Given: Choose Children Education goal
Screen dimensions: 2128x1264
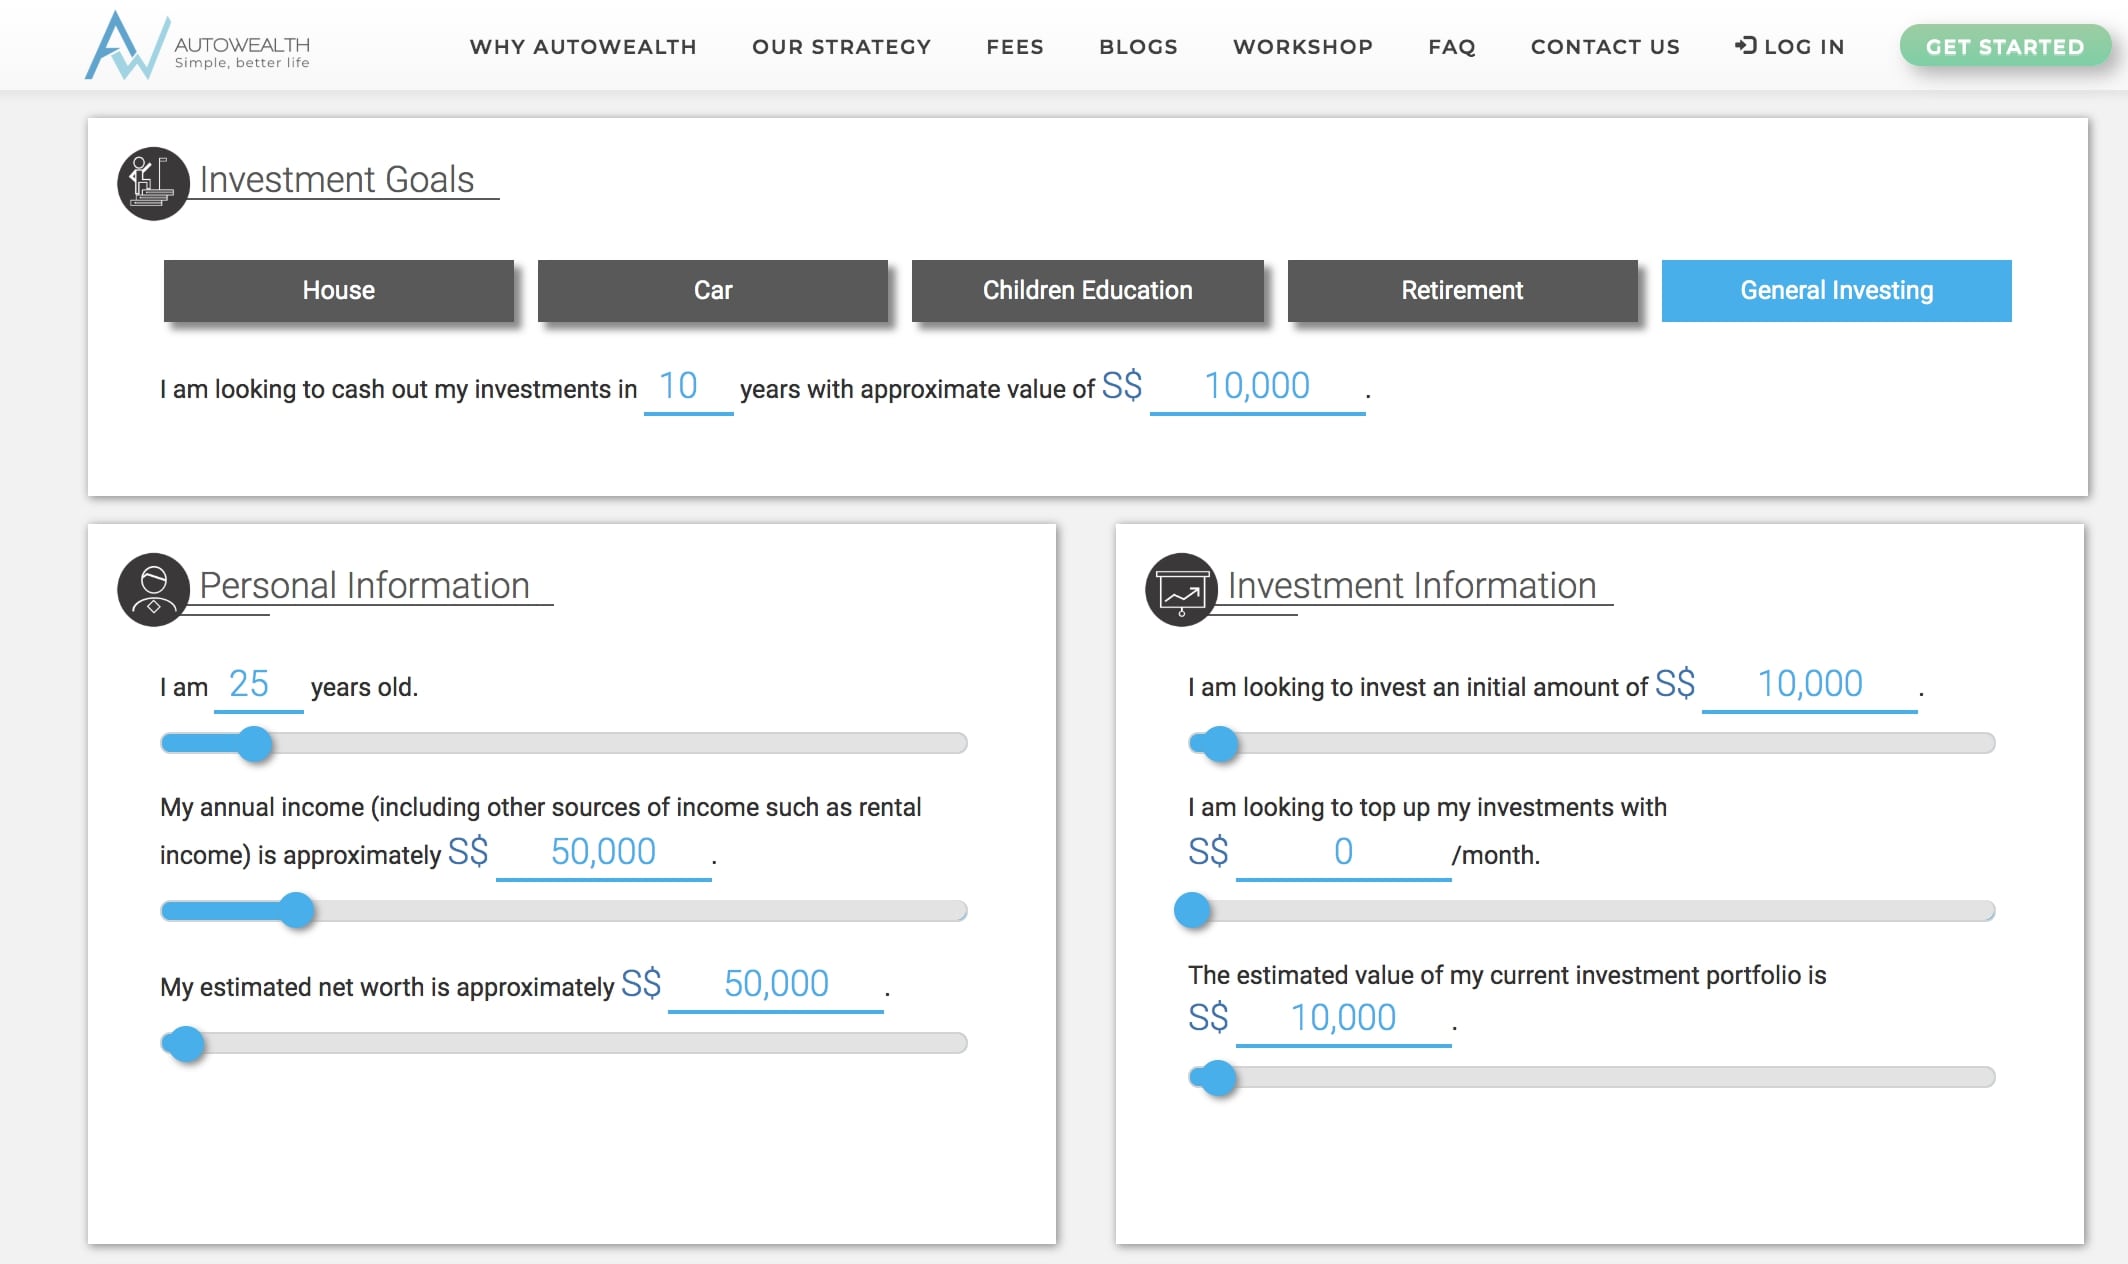Looking at the screenshot, I should (1088, 290).
